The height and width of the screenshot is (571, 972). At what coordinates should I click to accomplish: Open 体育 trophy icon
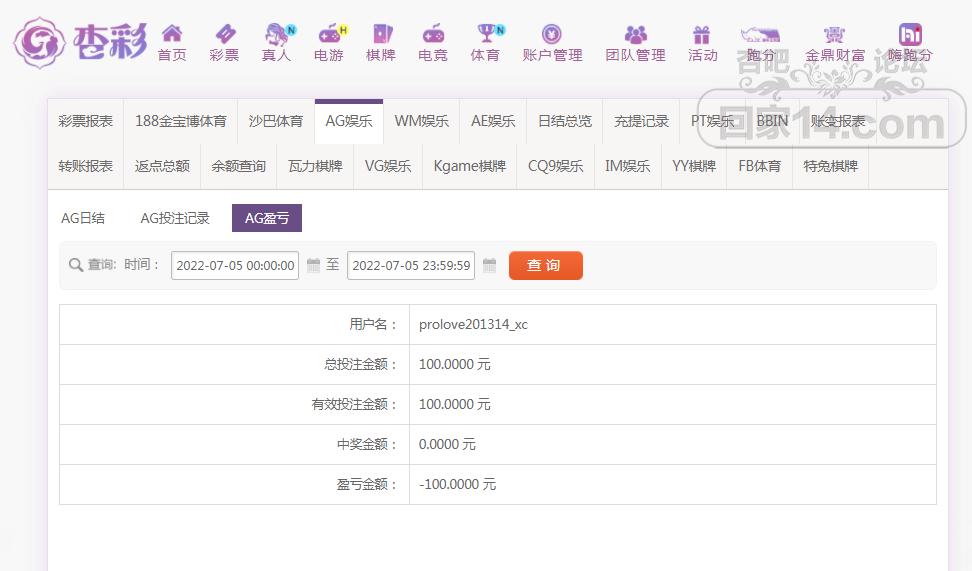coord(487,34)
